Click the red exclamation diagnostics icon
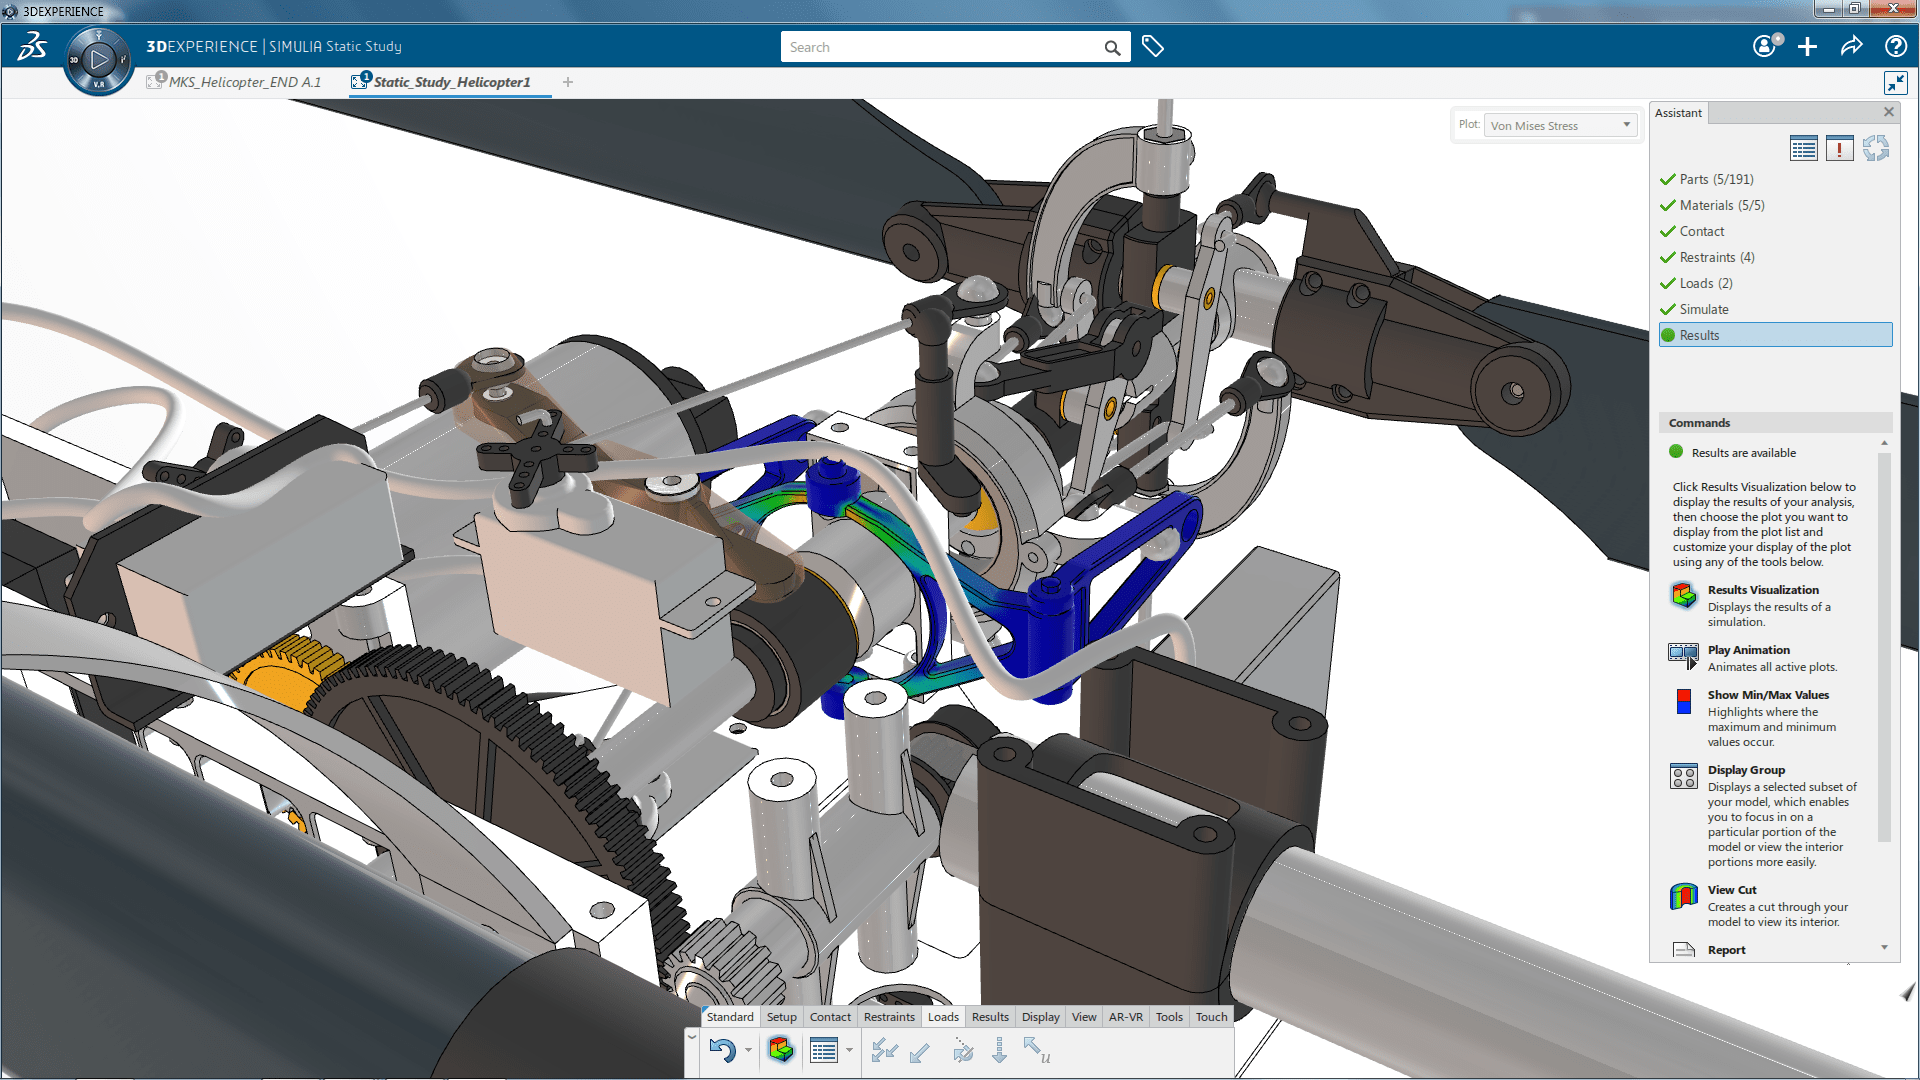This screenshot has height=1080, width=1920. tap(1839, 149)
